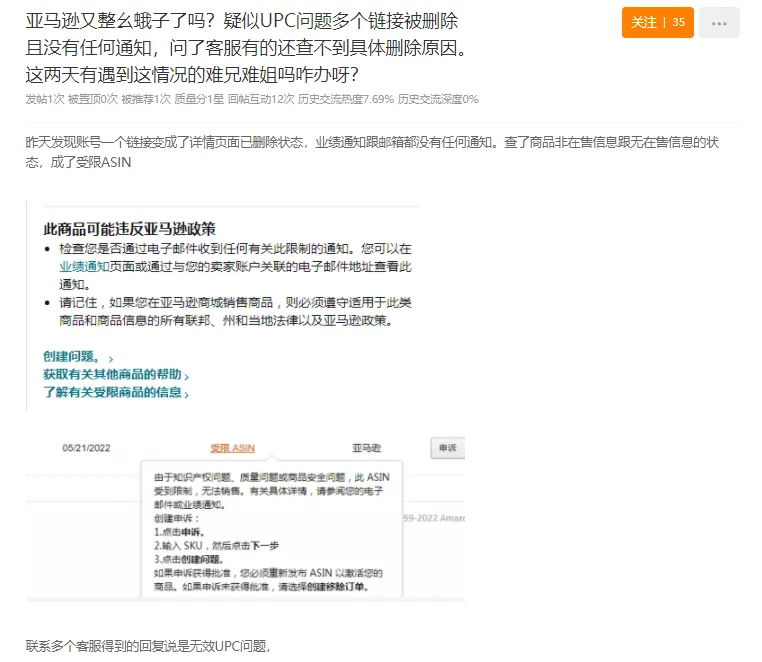Viewport: 762px width, 662px height.
Task: Click the tooltip line 3.点击创建问题
Action: point(188,559)
